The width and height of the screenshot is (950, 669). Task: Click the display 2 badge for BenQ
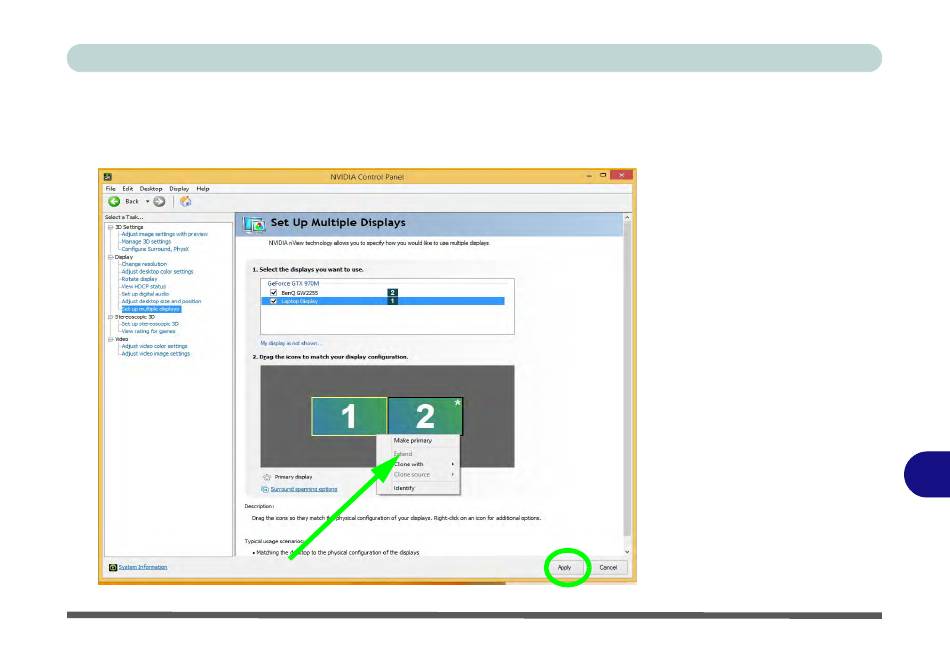coord(393,293)
